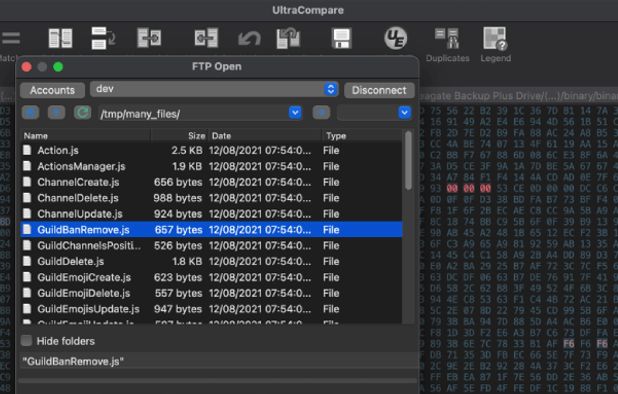Click the filename field showing "GuildBanRemove.js"
This screenshot has width=618, height=394.
(218, 361)
